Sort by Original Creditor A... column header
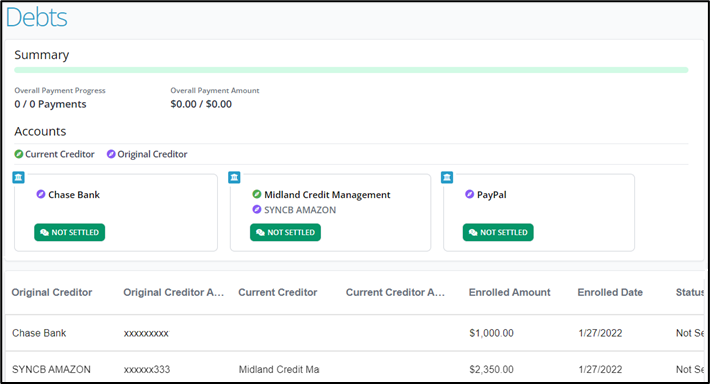Image resolution: width=710 pixels, height=384 pixels. pyautogui.click(x=174, y=293)
